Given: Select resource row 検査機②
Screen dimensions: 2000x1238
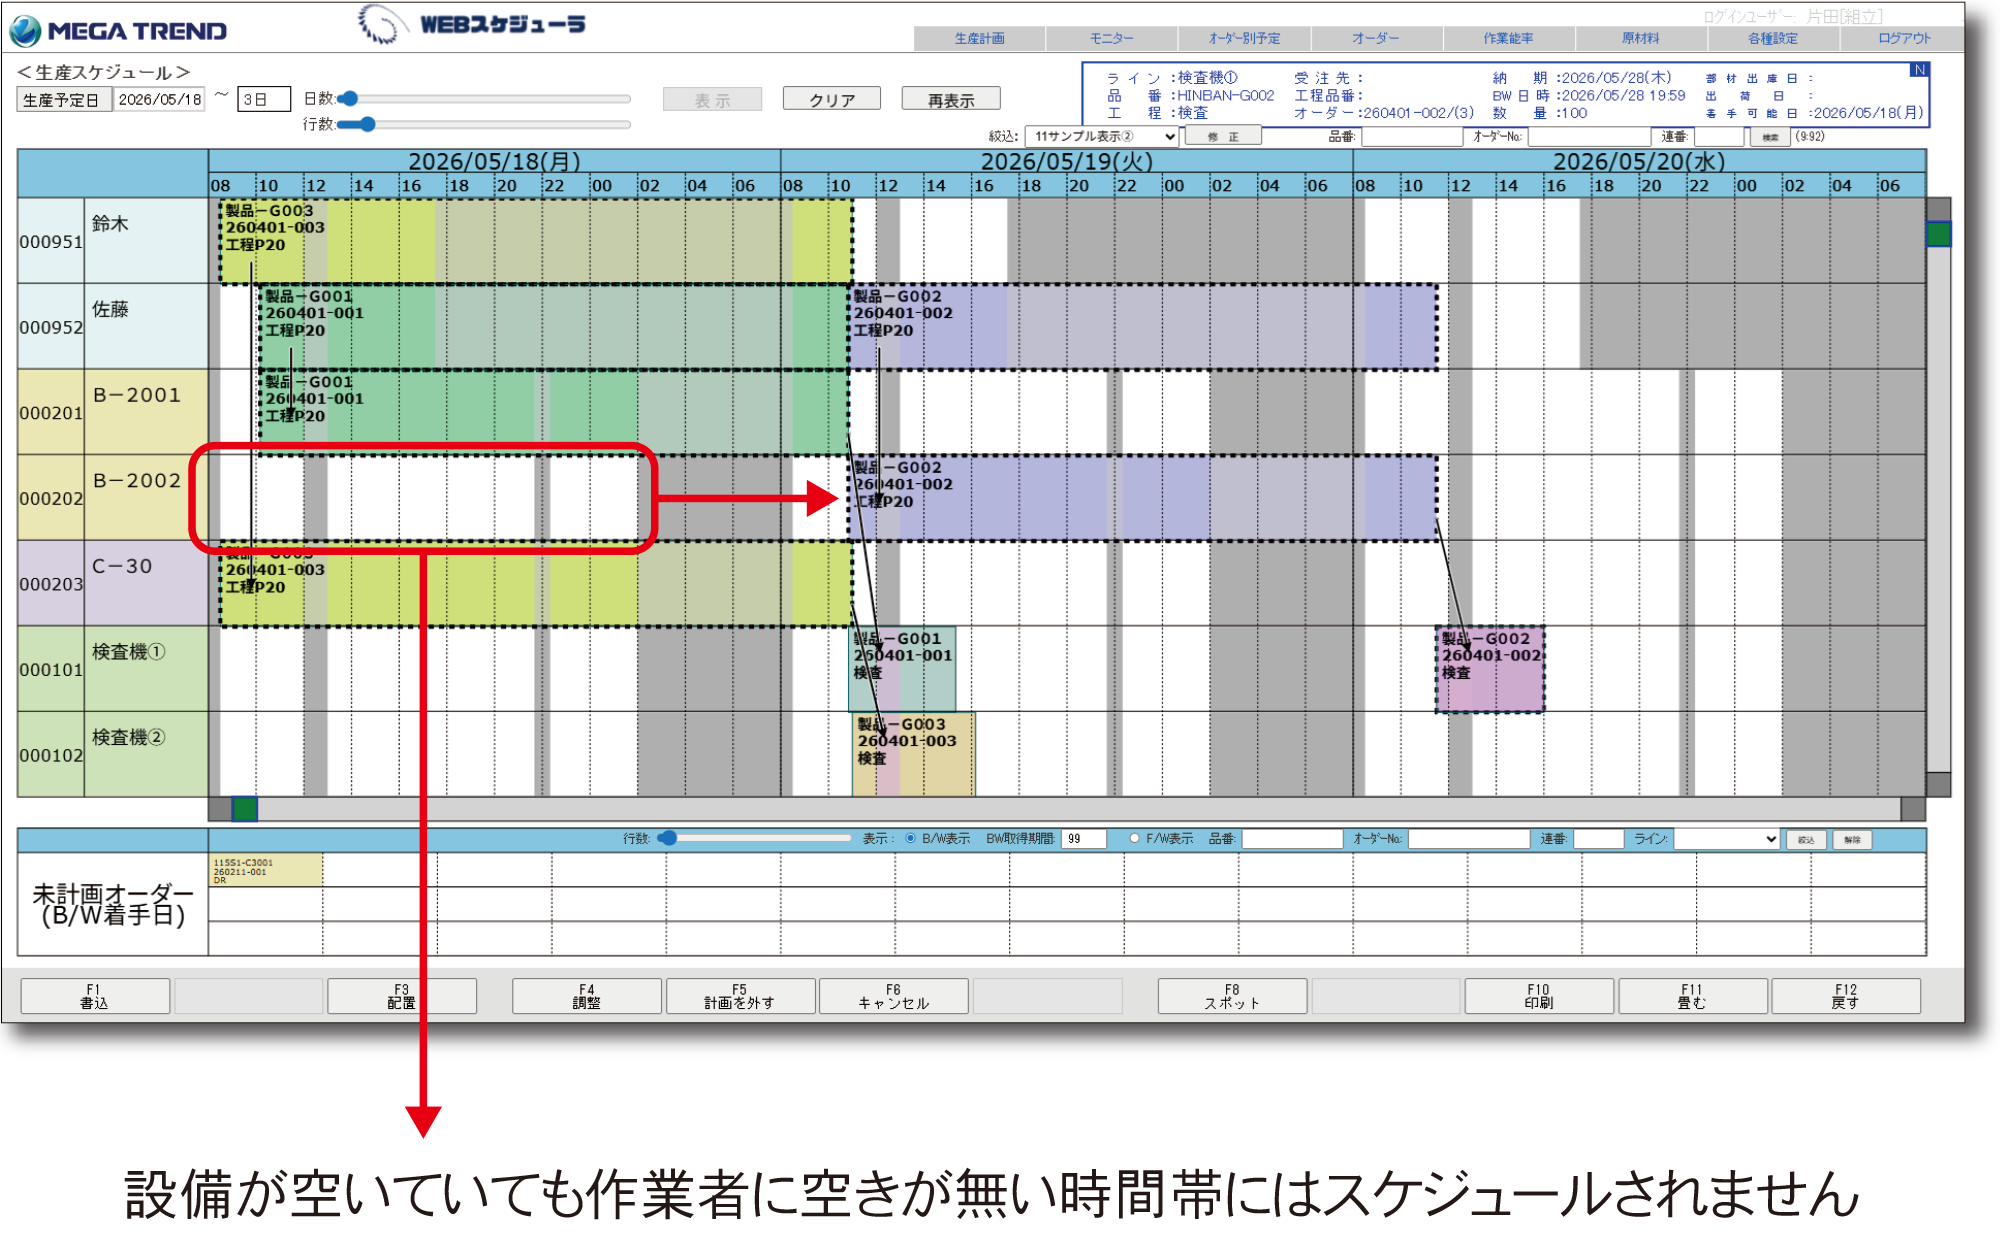Looking at the screenshot, I should click(113, 754).
